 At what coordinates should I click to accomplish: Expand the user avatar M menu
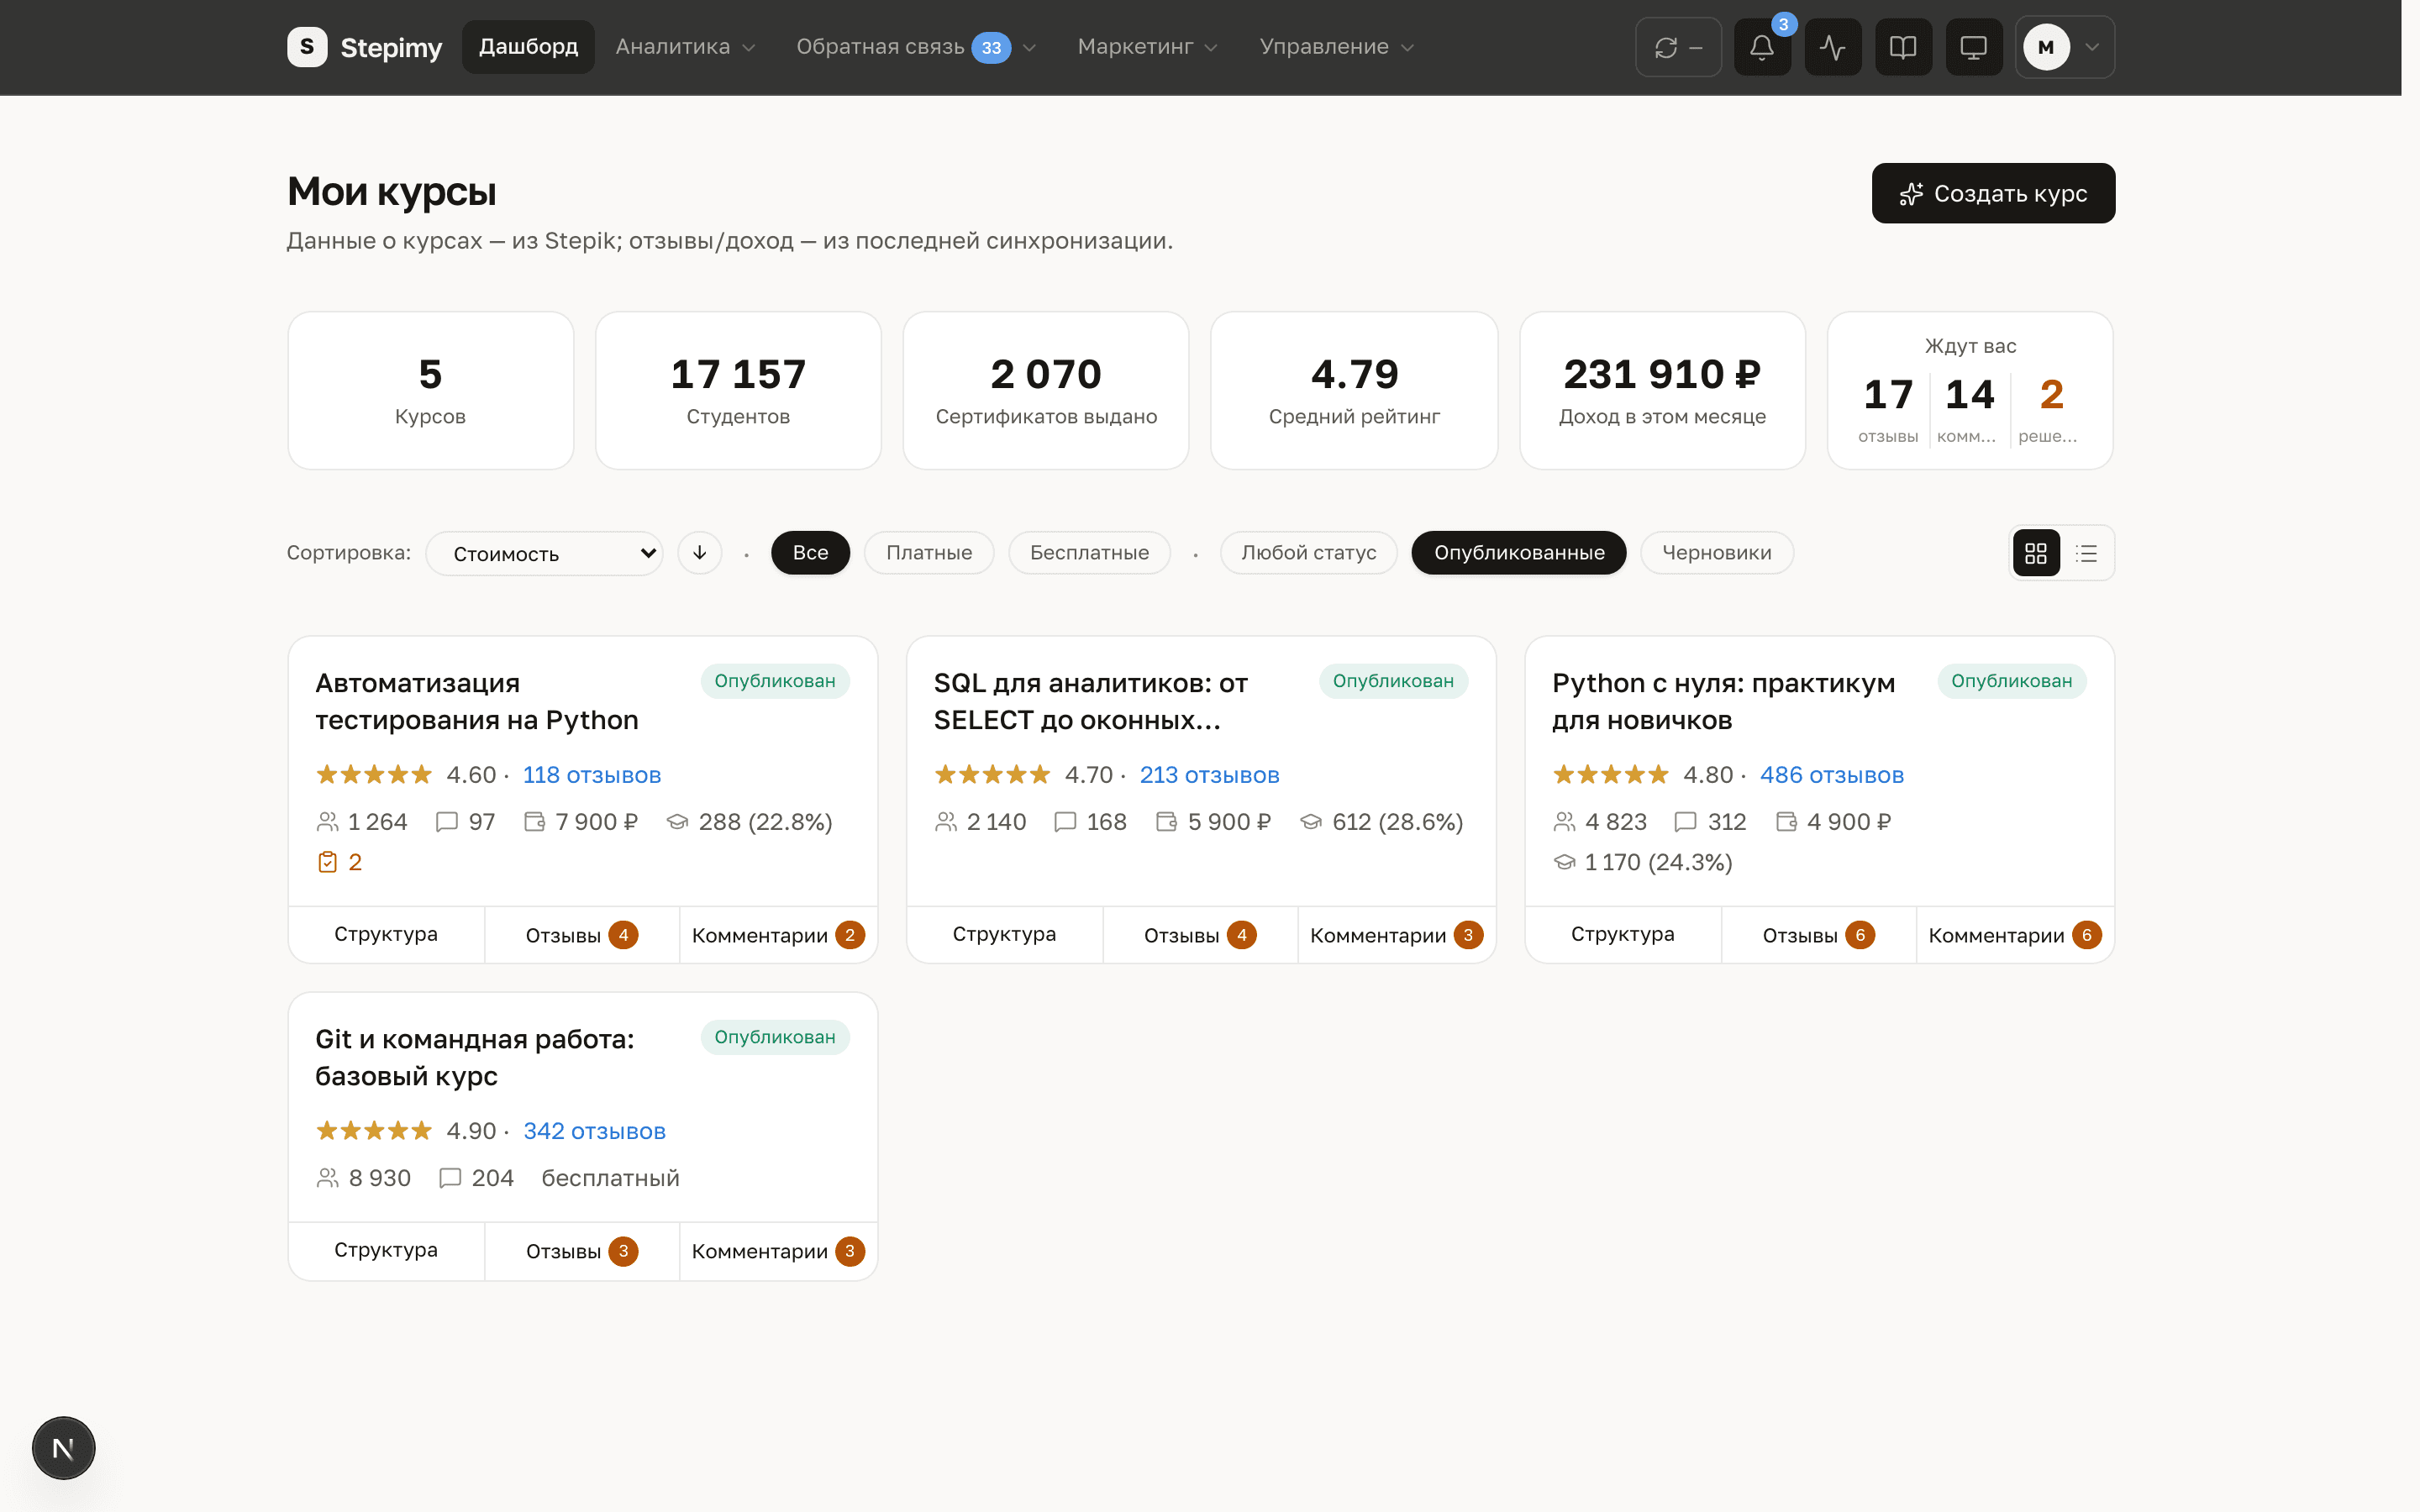coord(2064,47)
